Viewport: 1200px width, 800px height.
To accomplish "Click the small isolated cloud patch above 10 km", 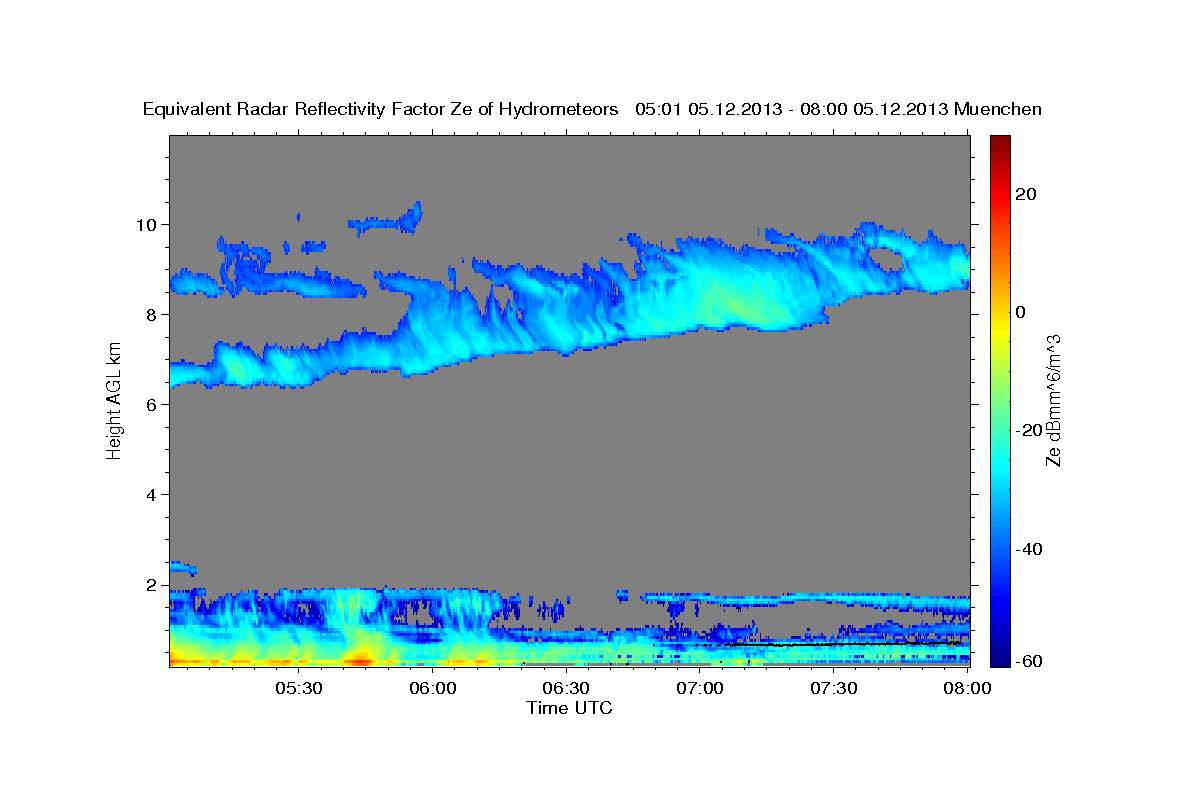I will coord(385,220).
